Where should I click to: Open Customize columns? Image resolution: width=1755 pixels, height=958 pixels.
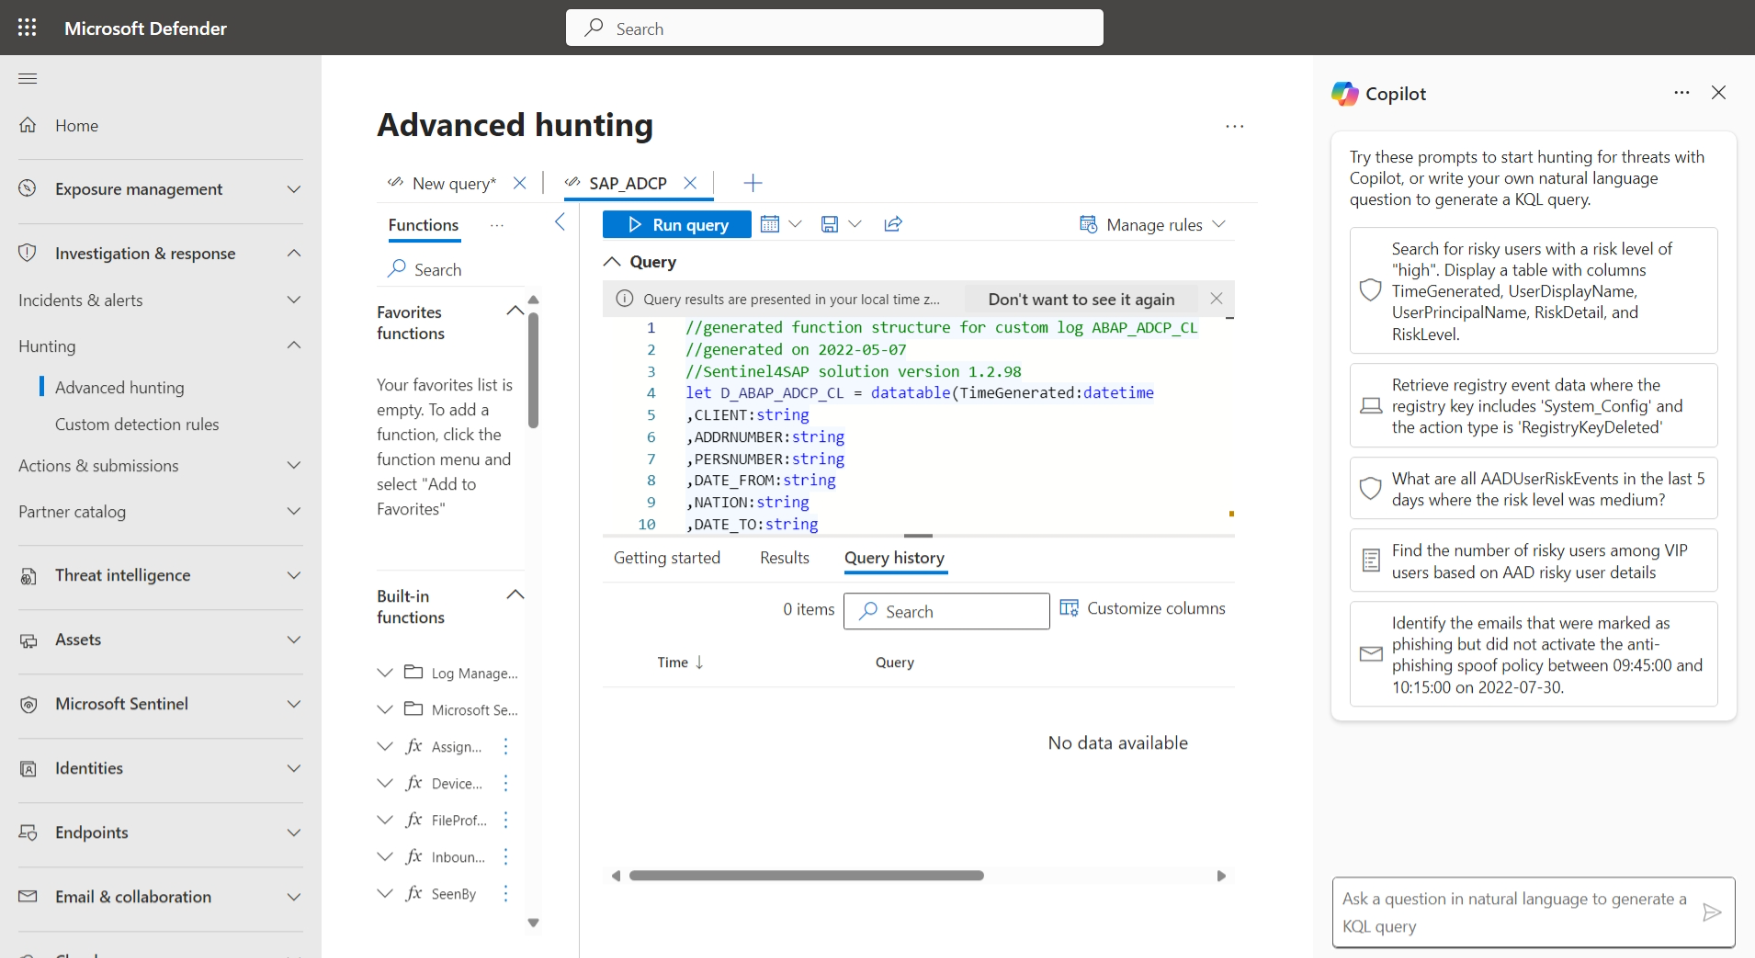(1142, 608)
